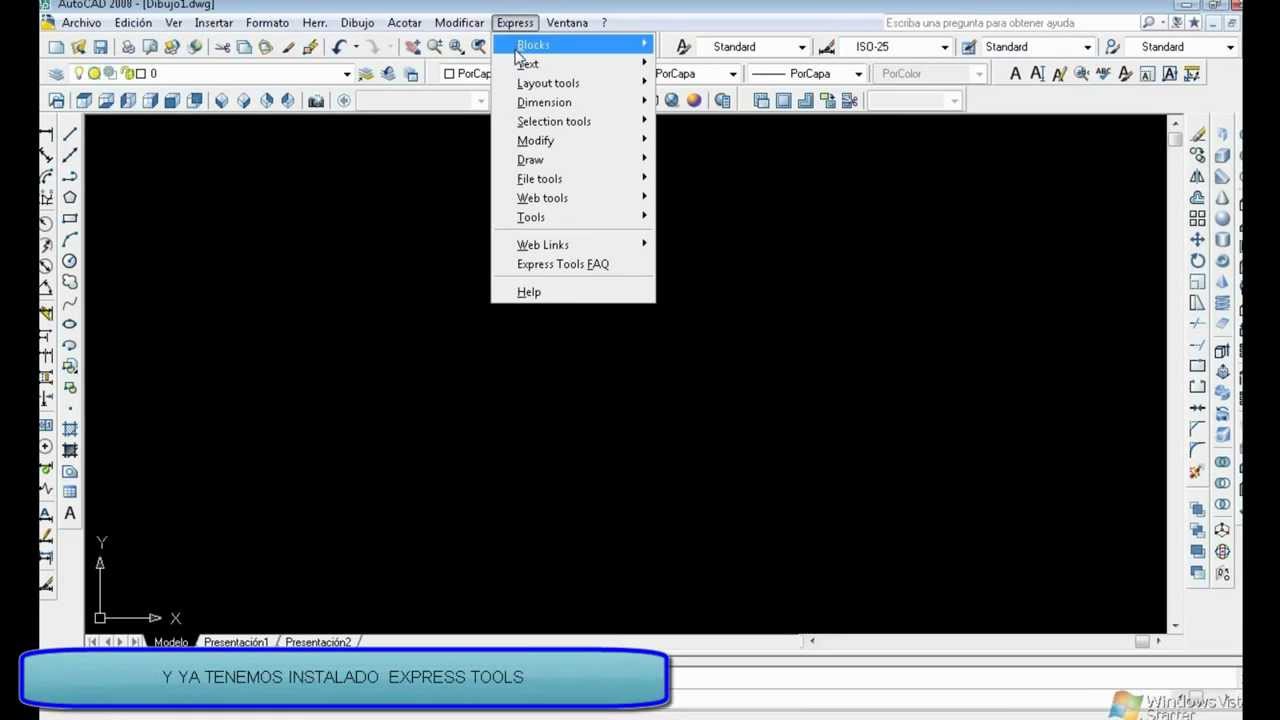Open the Archivo menu
Viewport: 1280px width, 720px height.
(x=81, y=22)
